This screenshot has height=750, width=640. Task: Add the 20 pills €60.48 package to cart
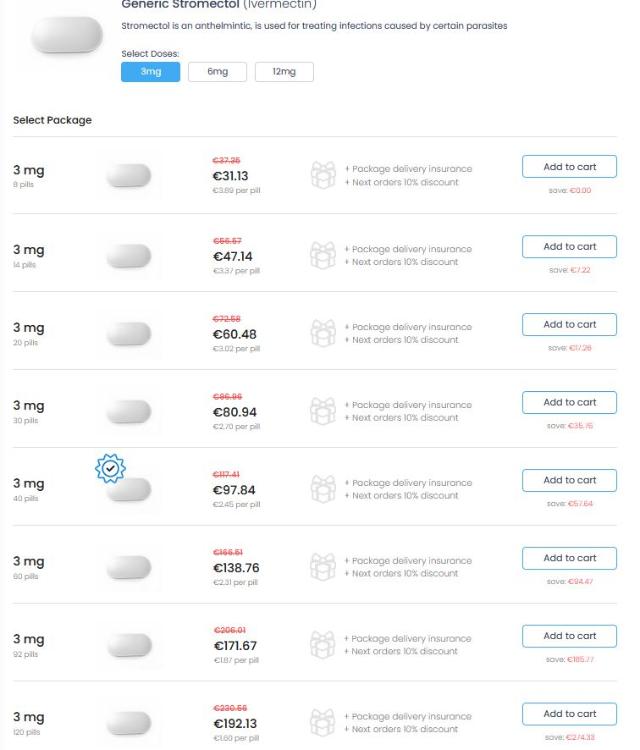click(569, 324)
